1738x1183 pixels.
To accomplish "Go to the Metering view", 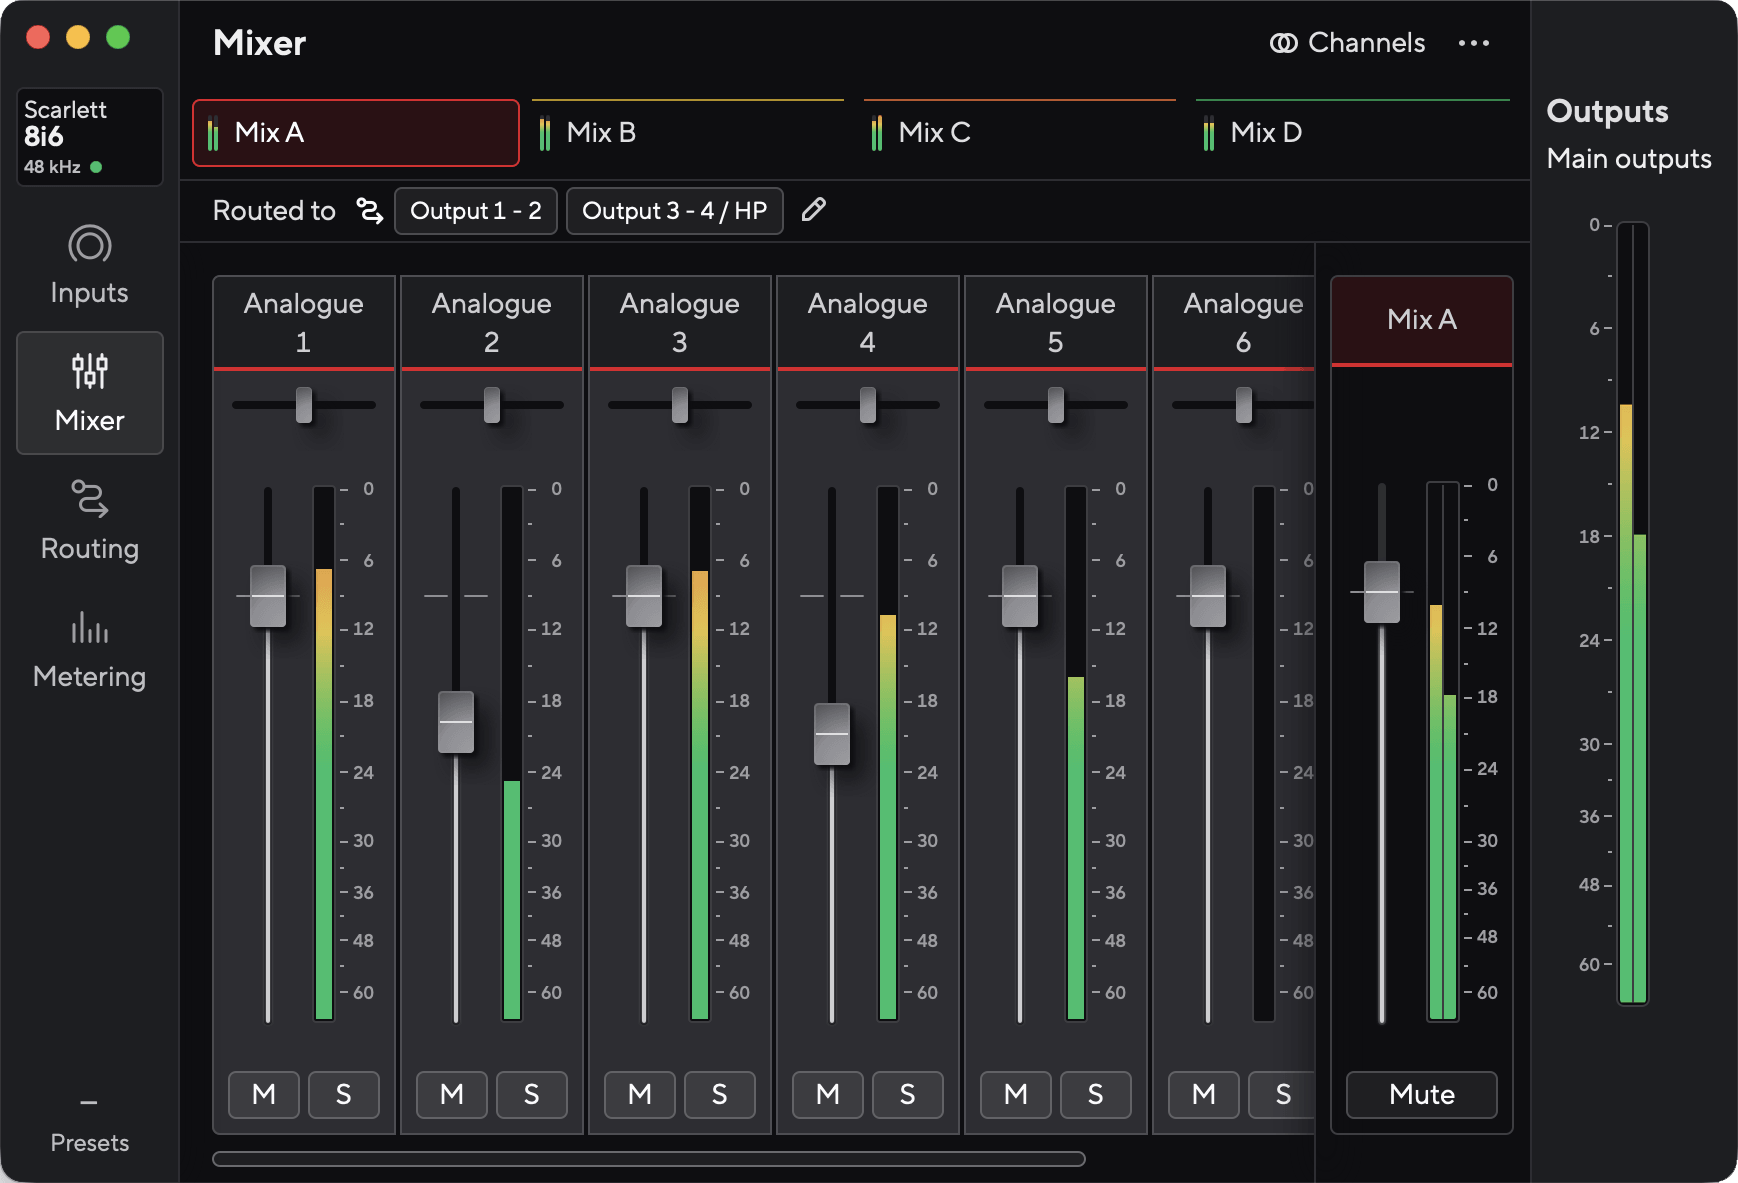I will [89, 649].
